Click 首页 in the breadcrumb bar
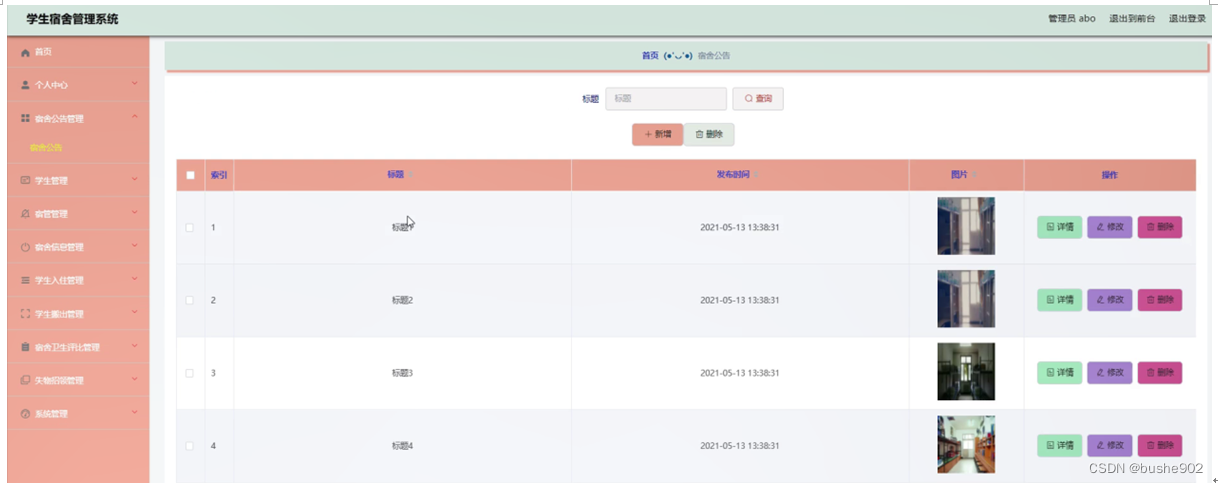1218x483 pixels. tap(650, 56)
